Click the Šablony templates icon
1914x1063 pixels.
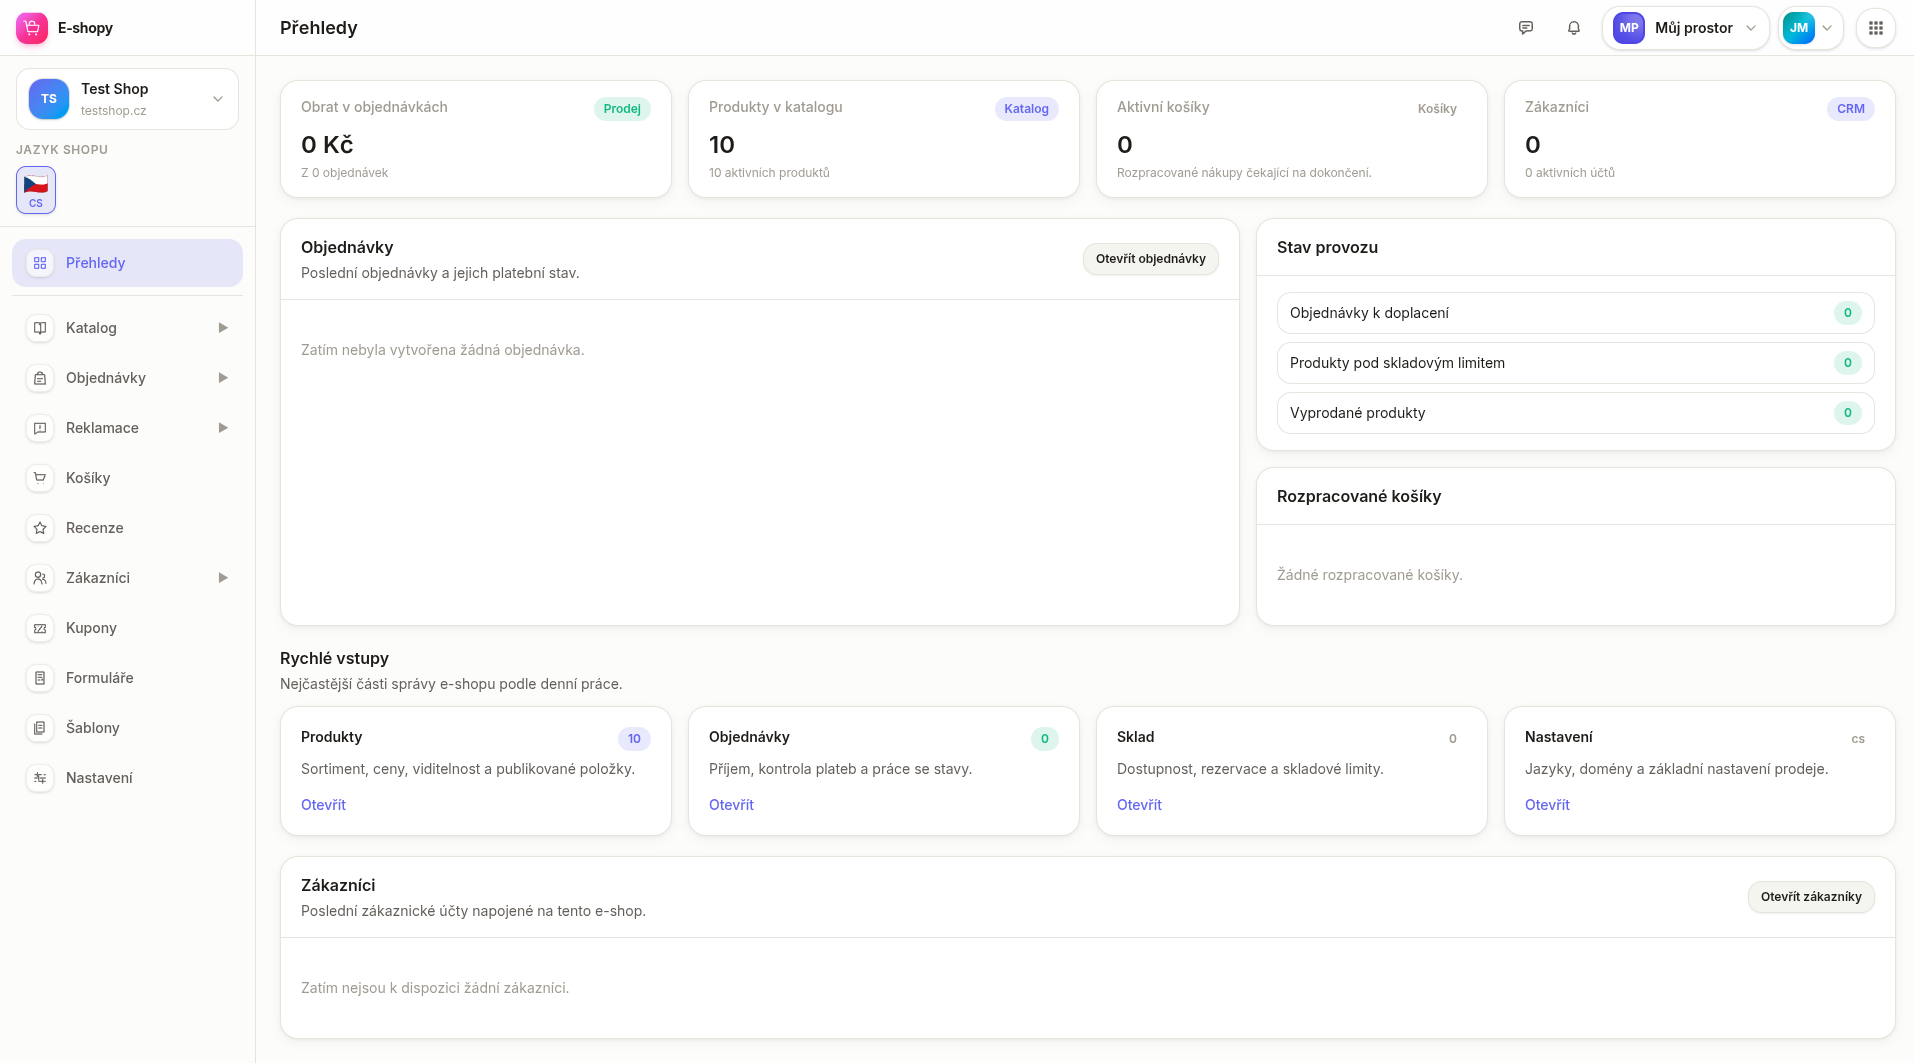pyautogui.click(x=40, y=728)
